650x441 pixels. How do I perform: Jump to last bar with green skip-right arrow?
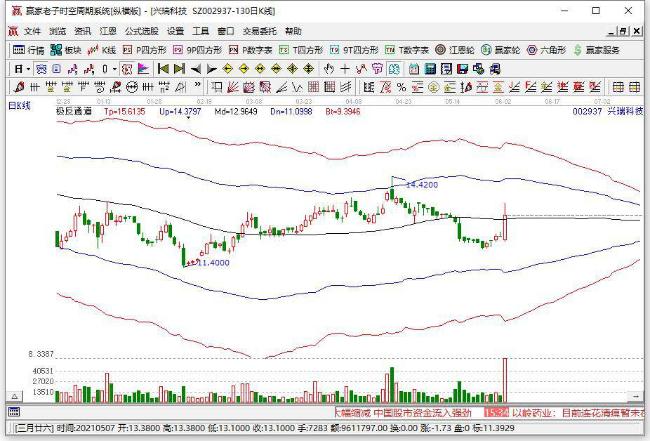[x=179, y=69]
